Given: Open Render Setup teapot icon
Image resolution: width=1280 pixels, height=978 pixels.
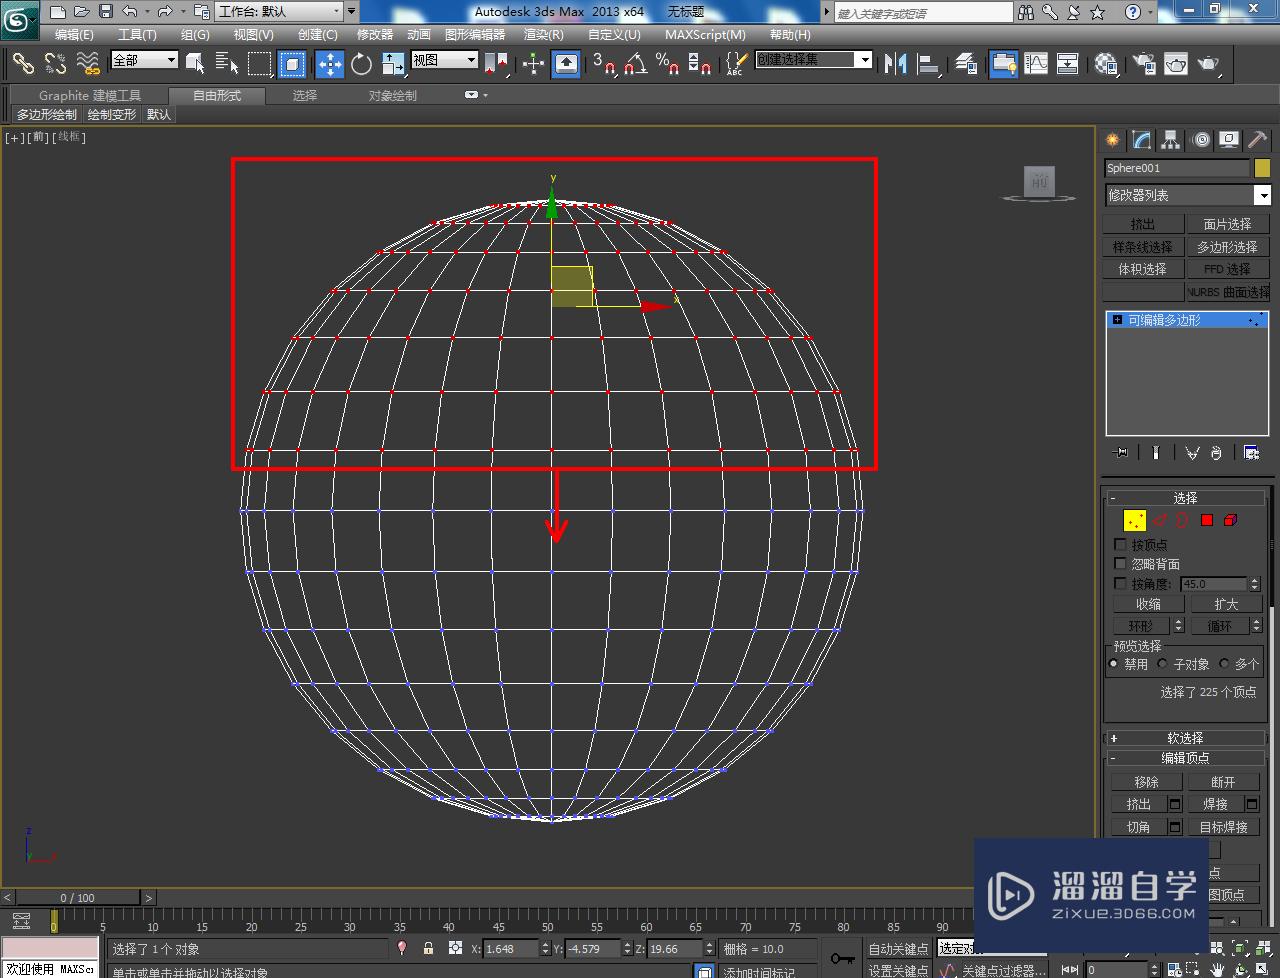Looking at the screenshot, I should pos(1143,64).
